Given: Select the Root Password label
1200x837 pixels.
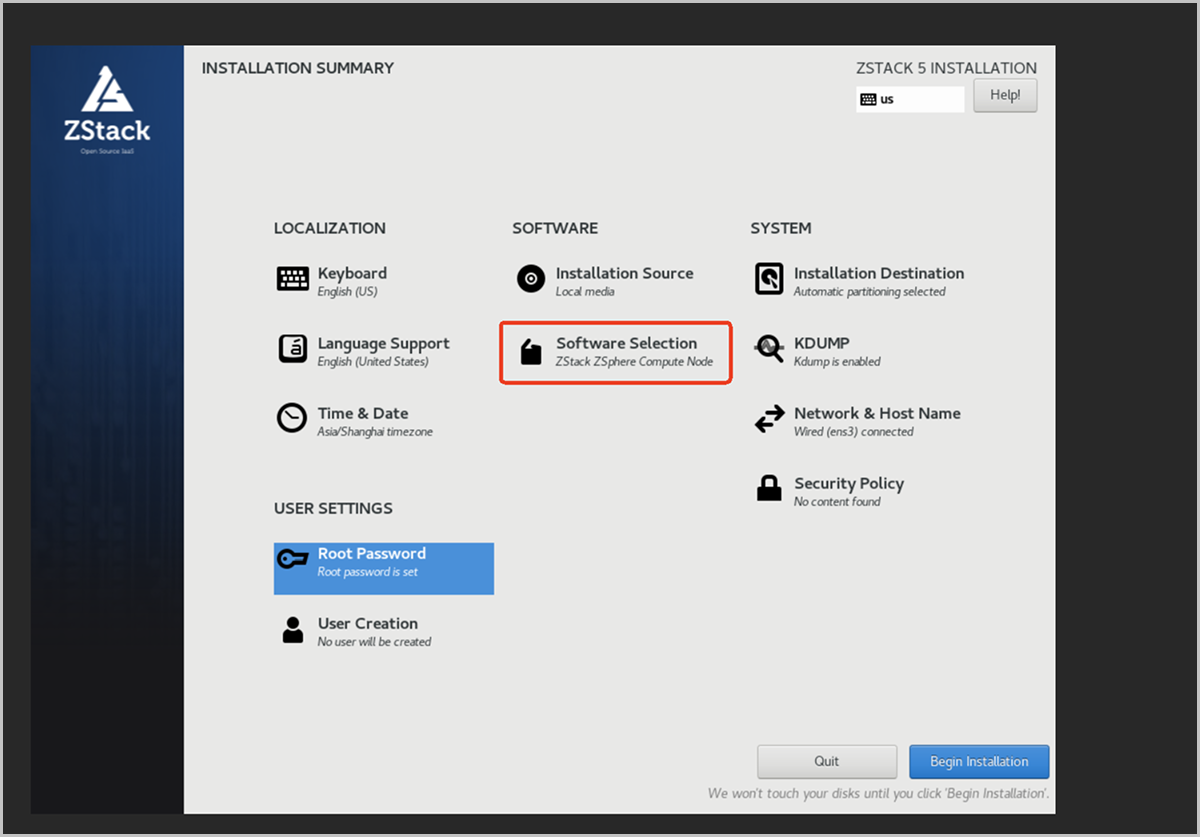Looking at the screenshot, I should 372,553.
